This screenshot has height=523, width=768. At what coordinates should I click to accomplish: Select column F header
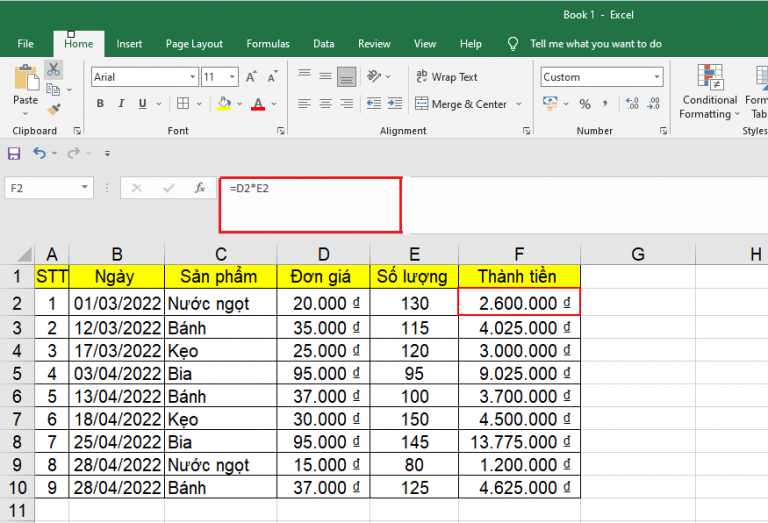pos(519,254)
